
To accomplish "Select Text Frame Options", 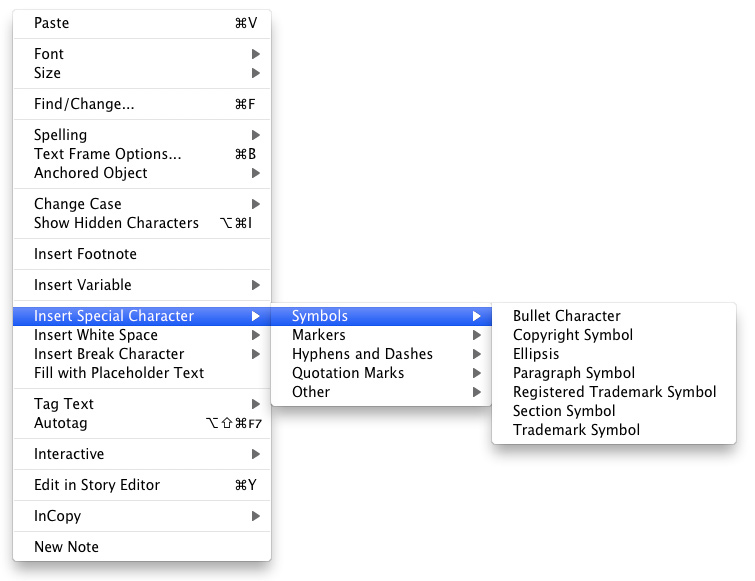I will [107, 154].
